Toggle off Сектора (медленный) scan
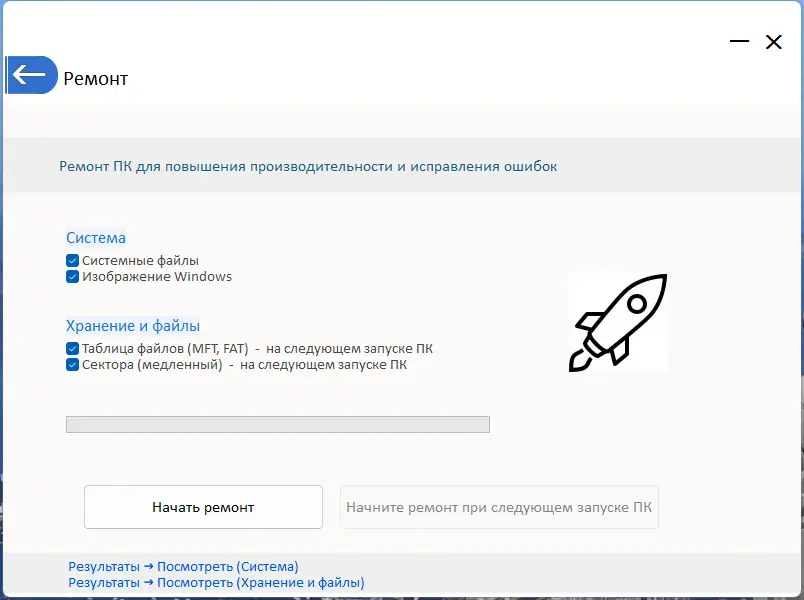The width and height of the screenshot is (804, 600). (x=73, y=365)
